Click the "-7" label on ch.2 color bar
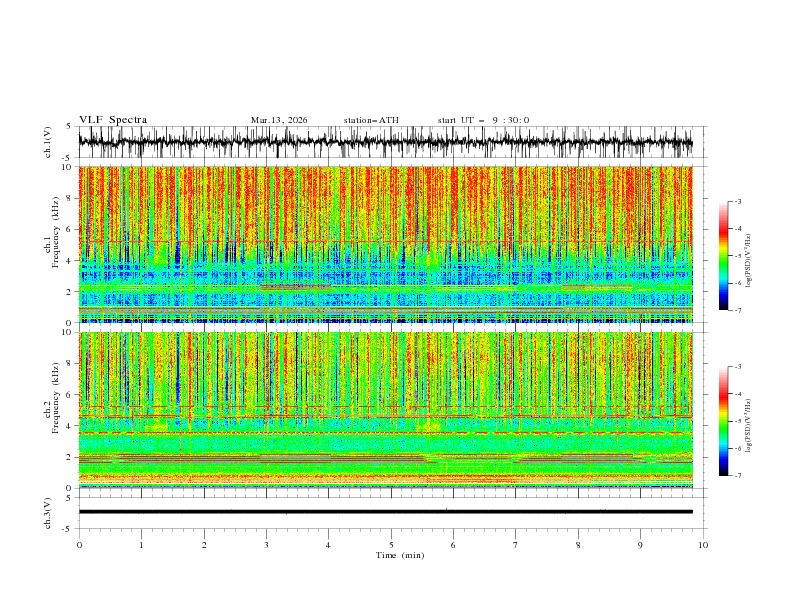This screenshot has height=612, width=792. coord(737,476)
